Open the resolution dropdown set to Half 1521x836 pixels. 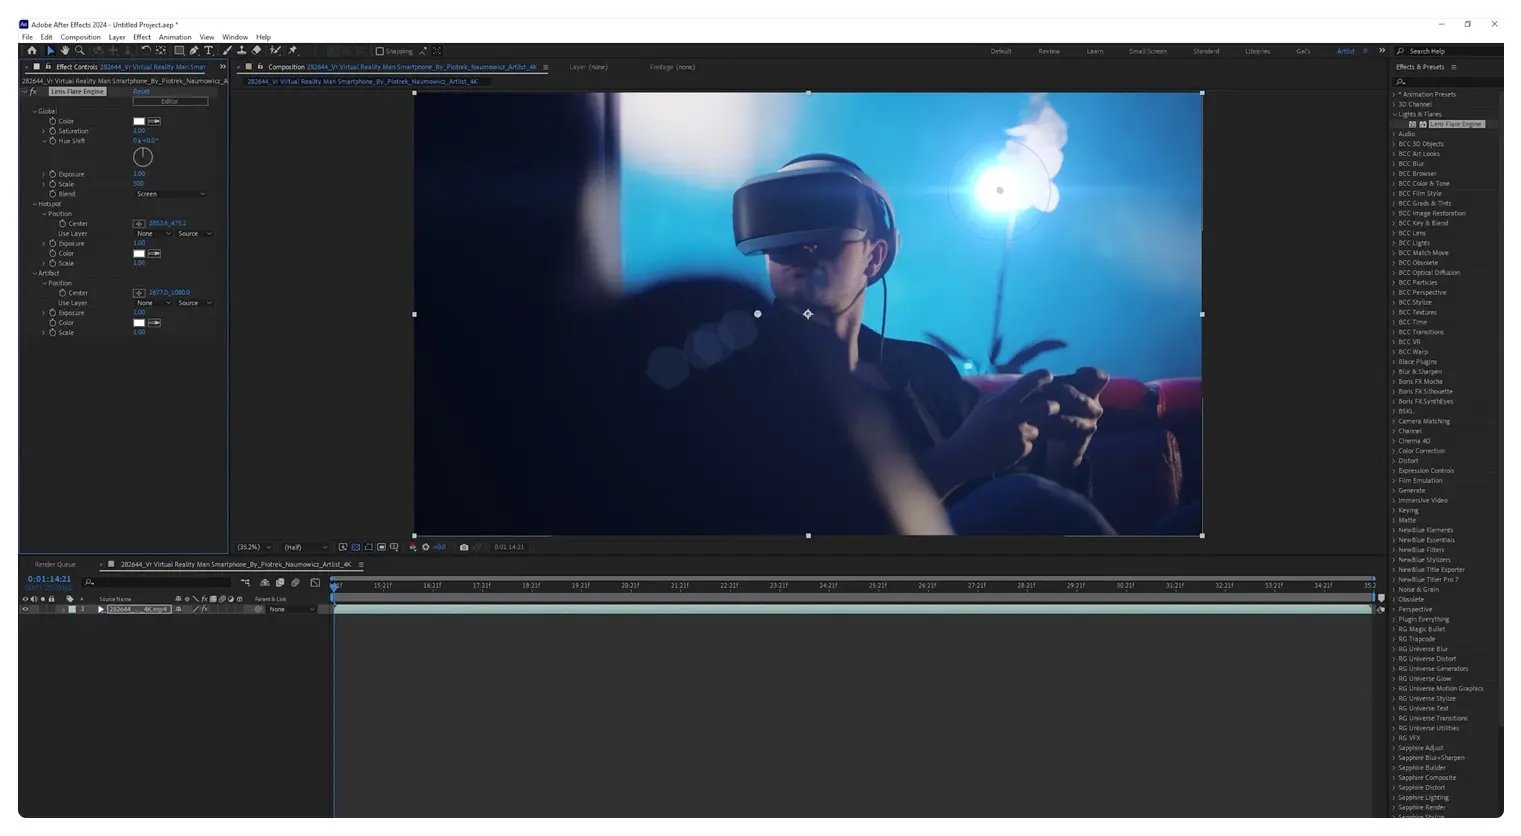(305, 547)
